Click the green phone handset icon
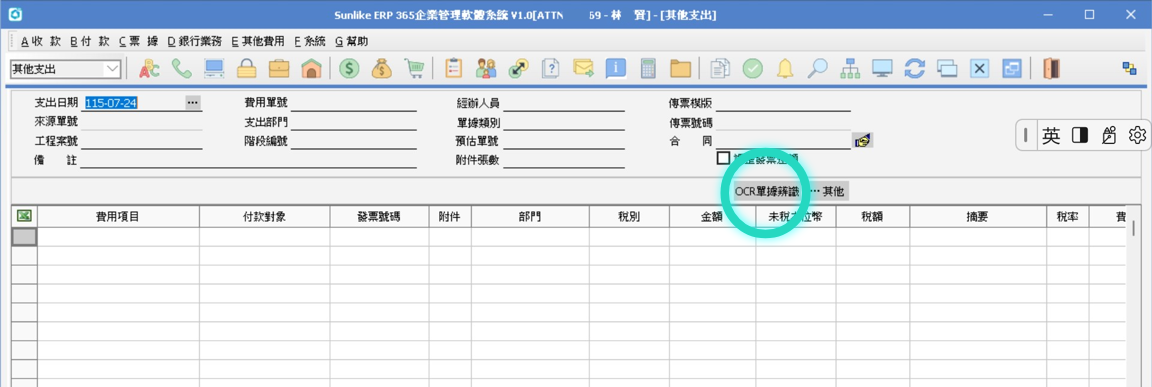Image resolution: width=1152 pixels, height=387 pixels. click(x=181, y=68)
